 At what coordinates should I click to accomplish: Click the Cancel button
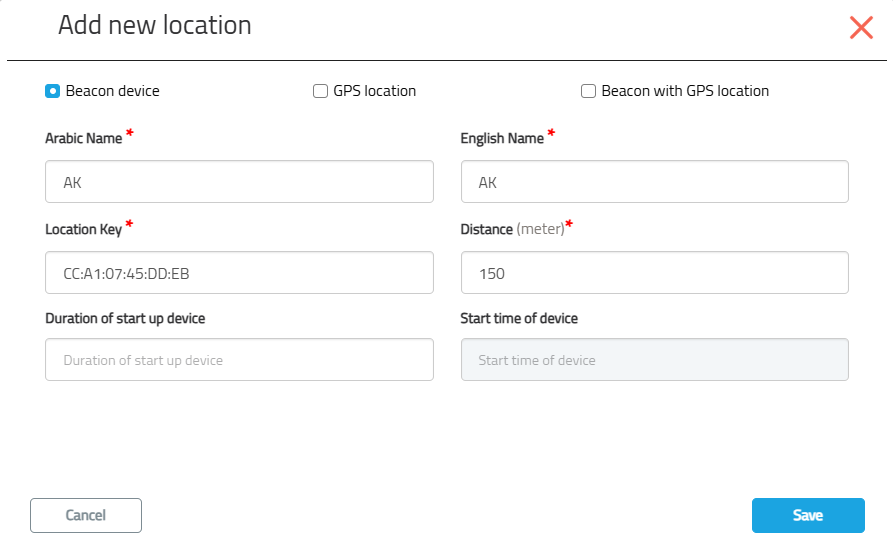(86, 516)
